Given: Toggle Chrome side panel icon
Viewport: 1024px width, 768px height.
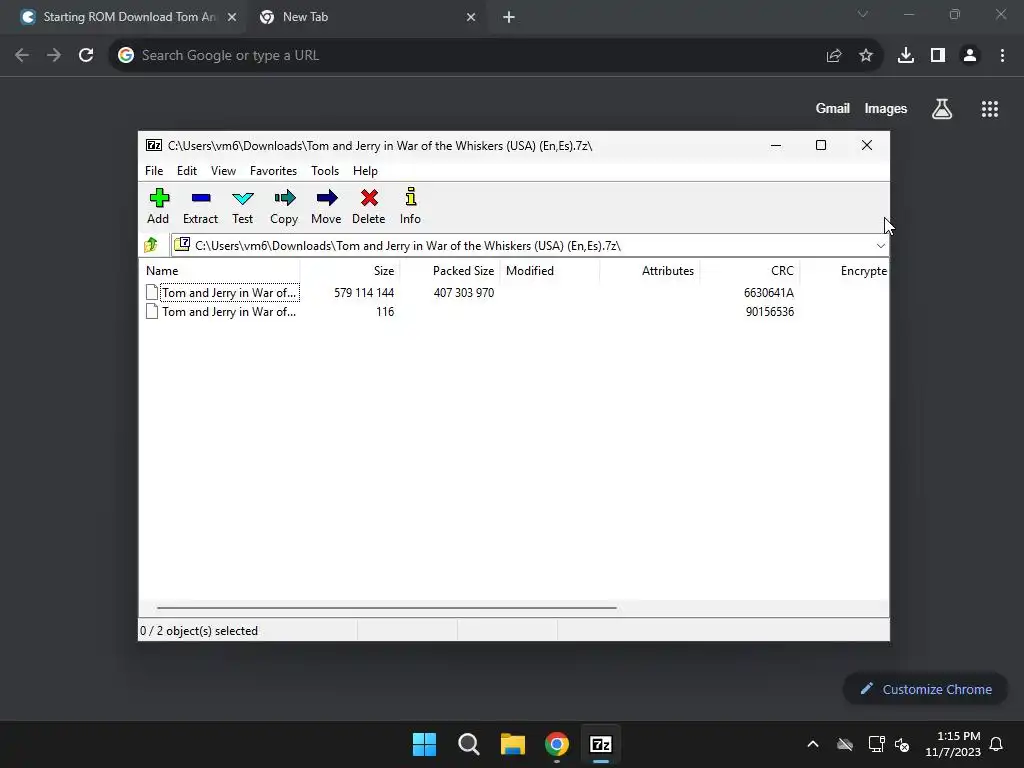Looking at the screenshot, I should (x=938, y=56).
